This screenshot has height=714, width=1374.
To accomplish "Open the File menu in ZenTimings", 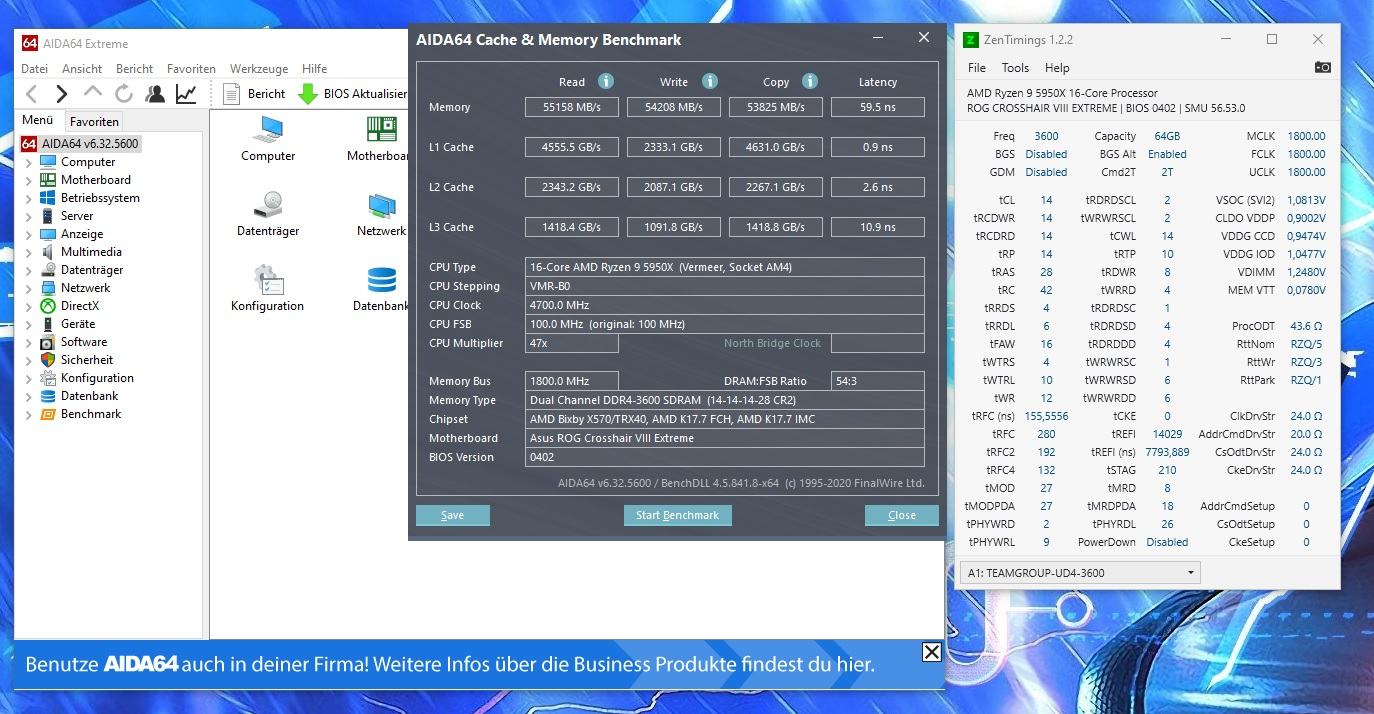I will coord(977,68).
